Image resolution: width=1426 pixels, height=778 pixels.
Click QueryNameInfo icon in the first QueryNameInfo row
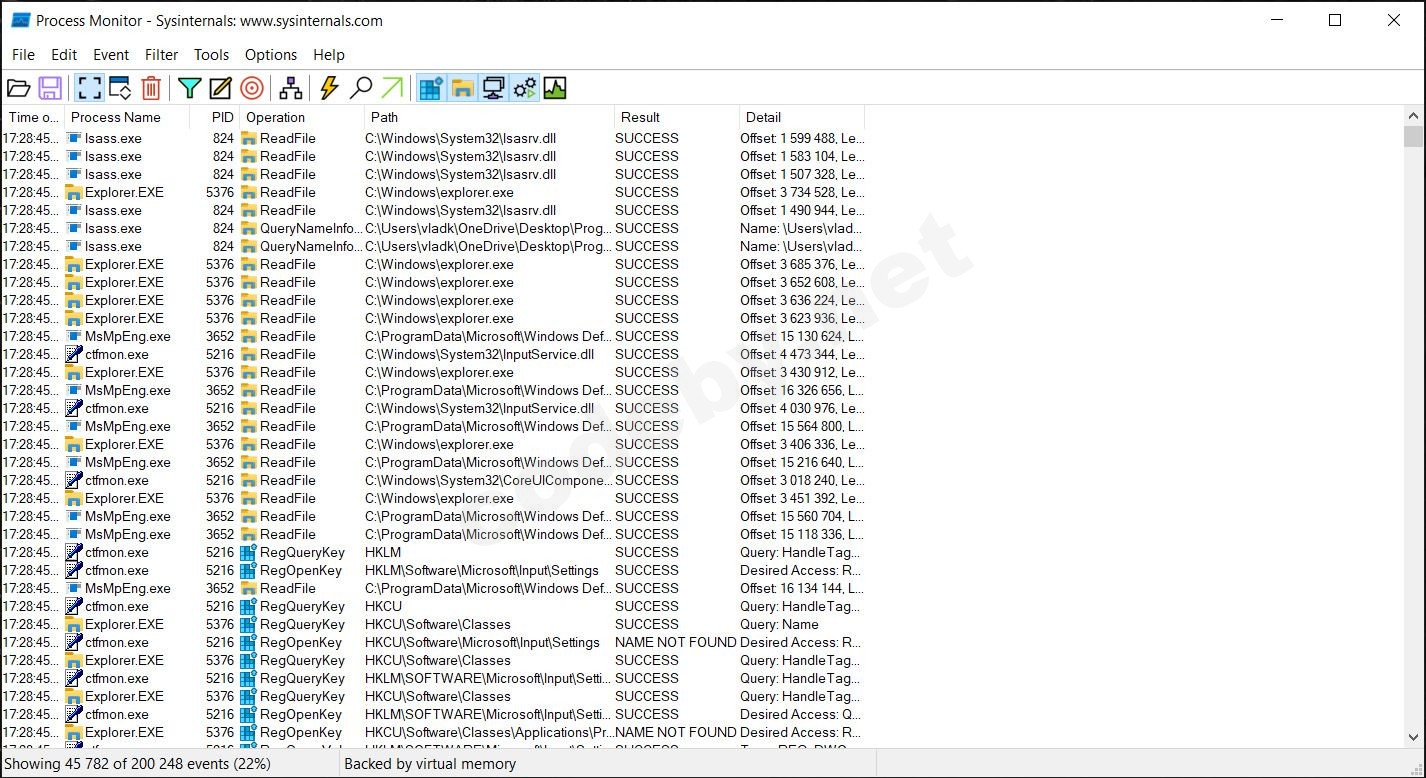[x=249, y=228]
